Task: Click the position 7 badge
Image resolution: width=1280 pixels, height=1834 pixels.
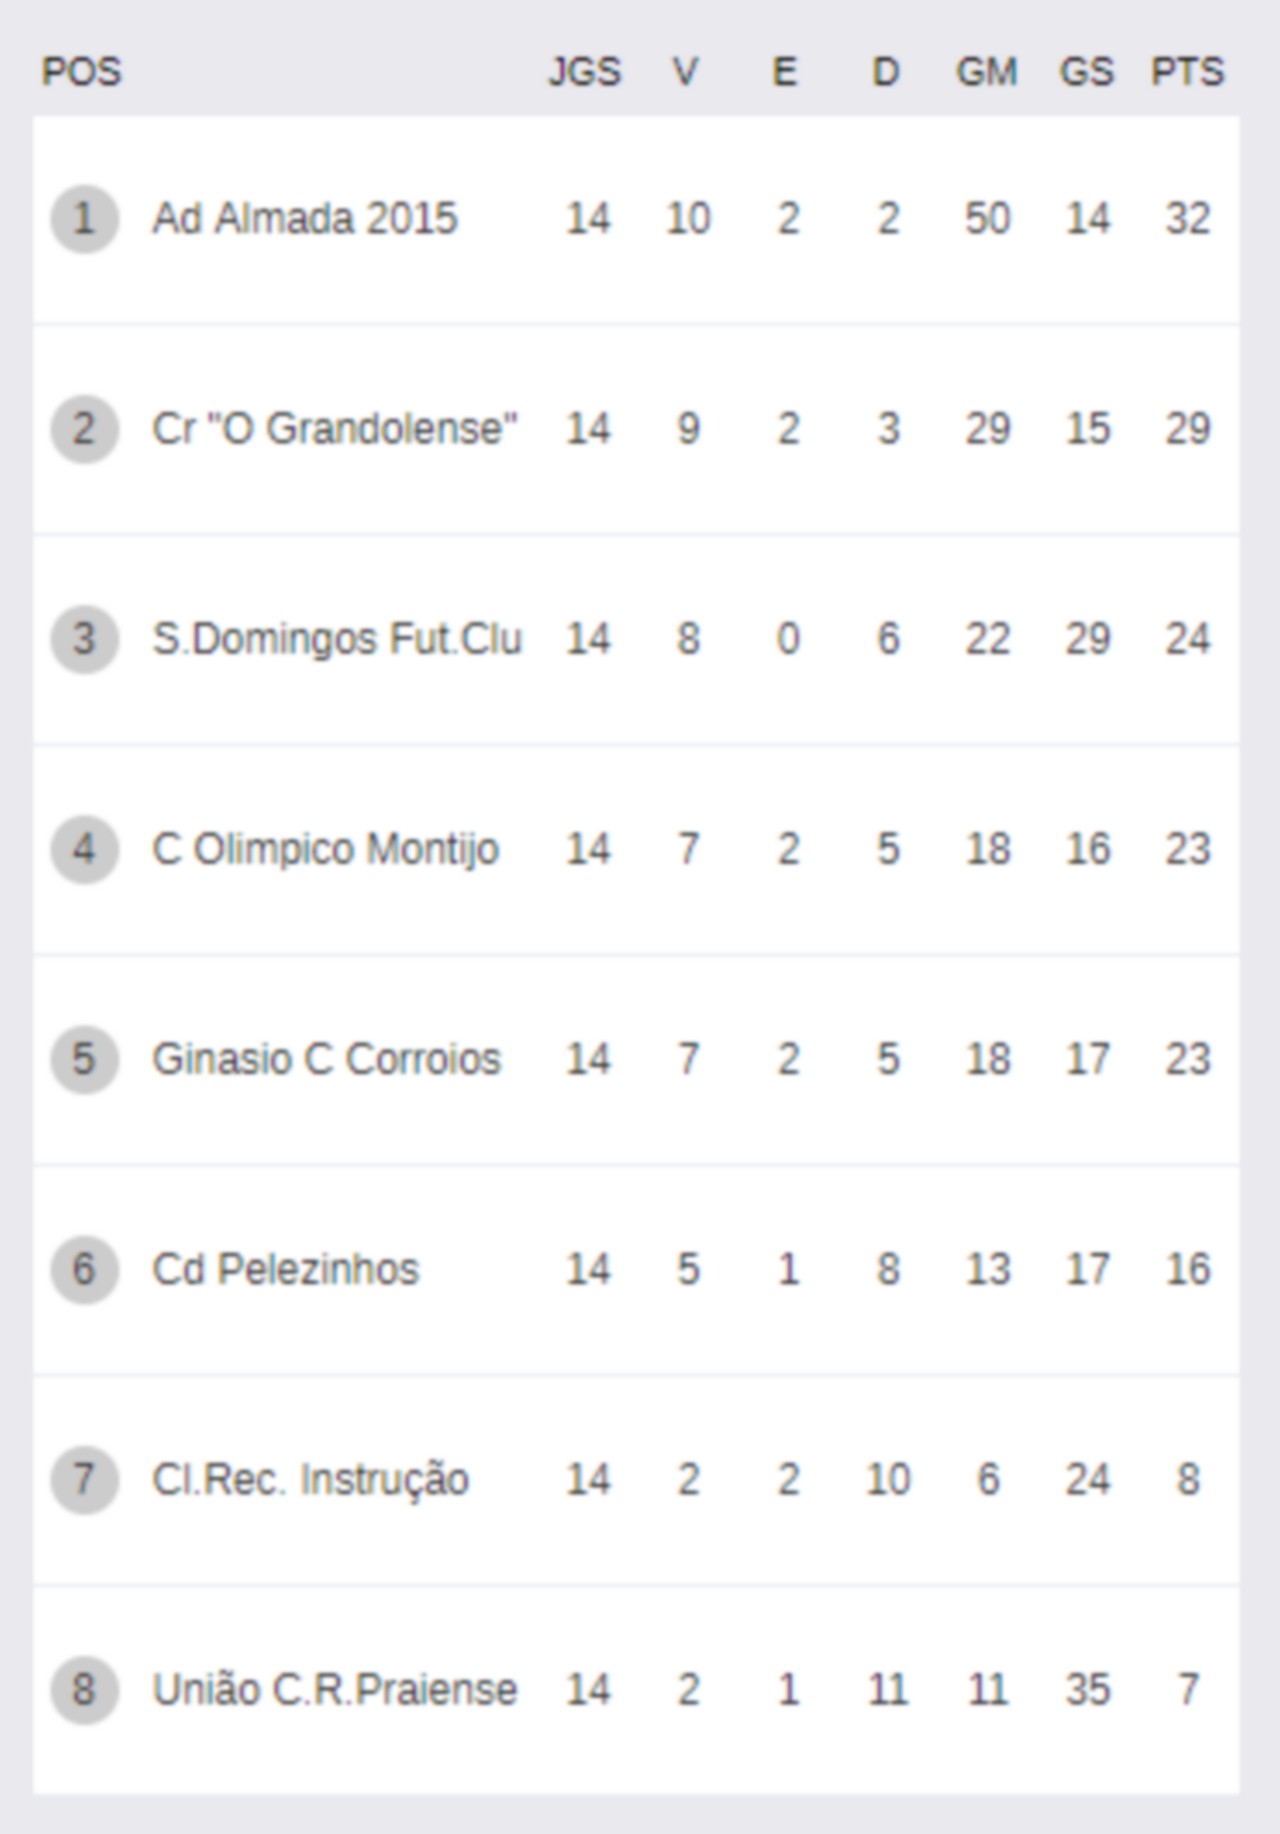Action: pyautogui.click(x=84, y=1479)
